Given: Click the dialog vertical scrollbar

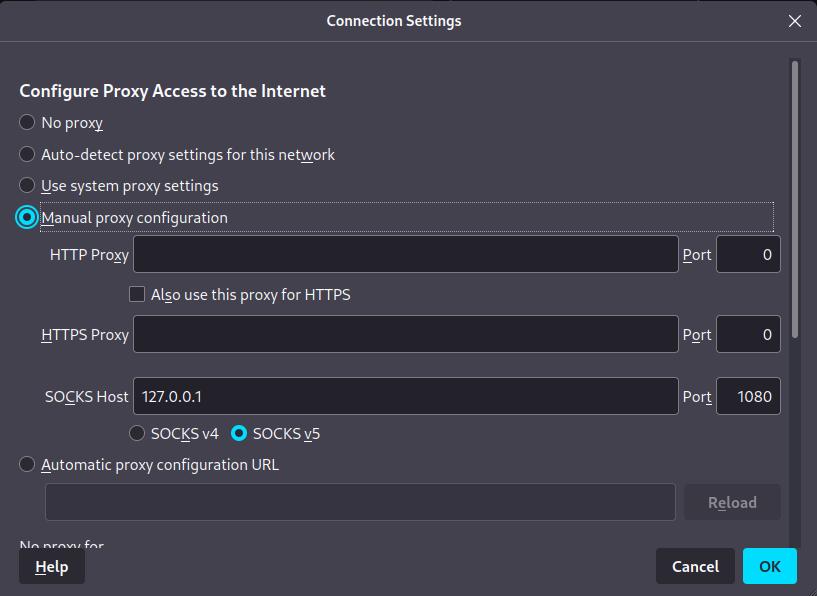Looking at the screenshot, I should (795, 200).
